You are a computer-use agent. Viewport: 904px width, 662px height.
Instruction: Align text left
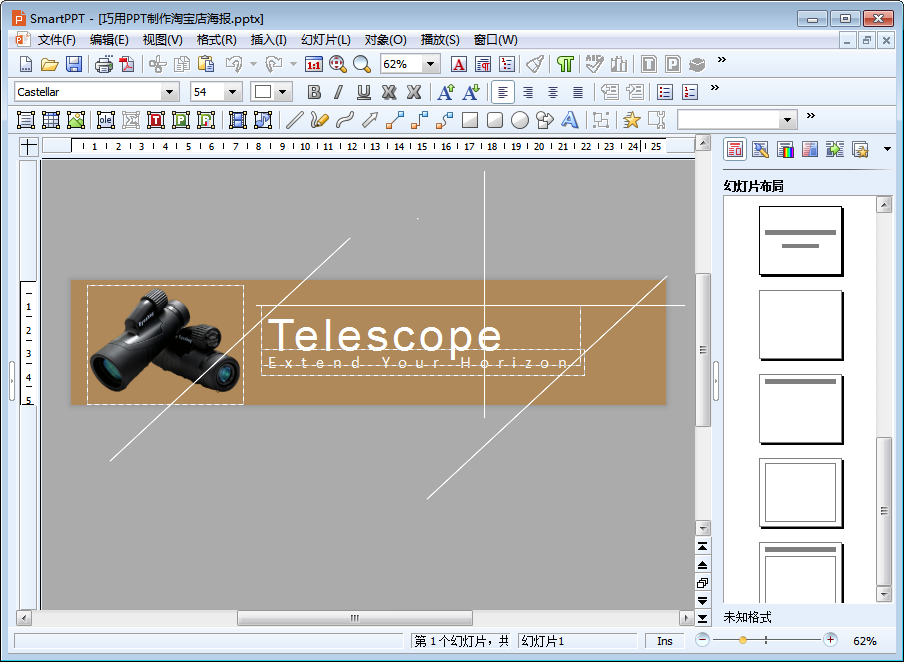point(503,92)
